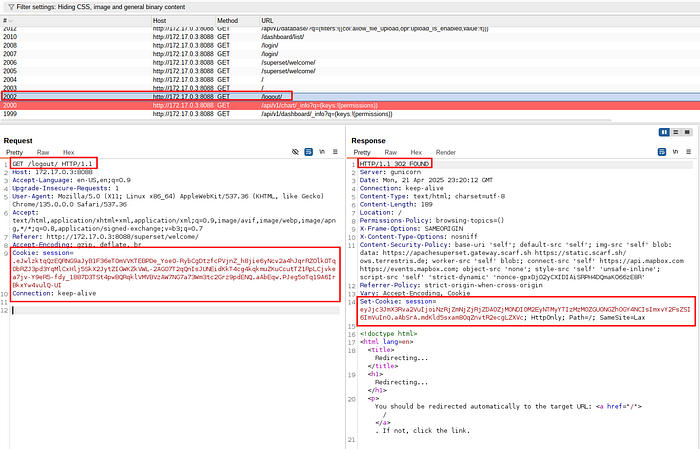
Task: Click the Referer header in request
Action: point(105,237)
